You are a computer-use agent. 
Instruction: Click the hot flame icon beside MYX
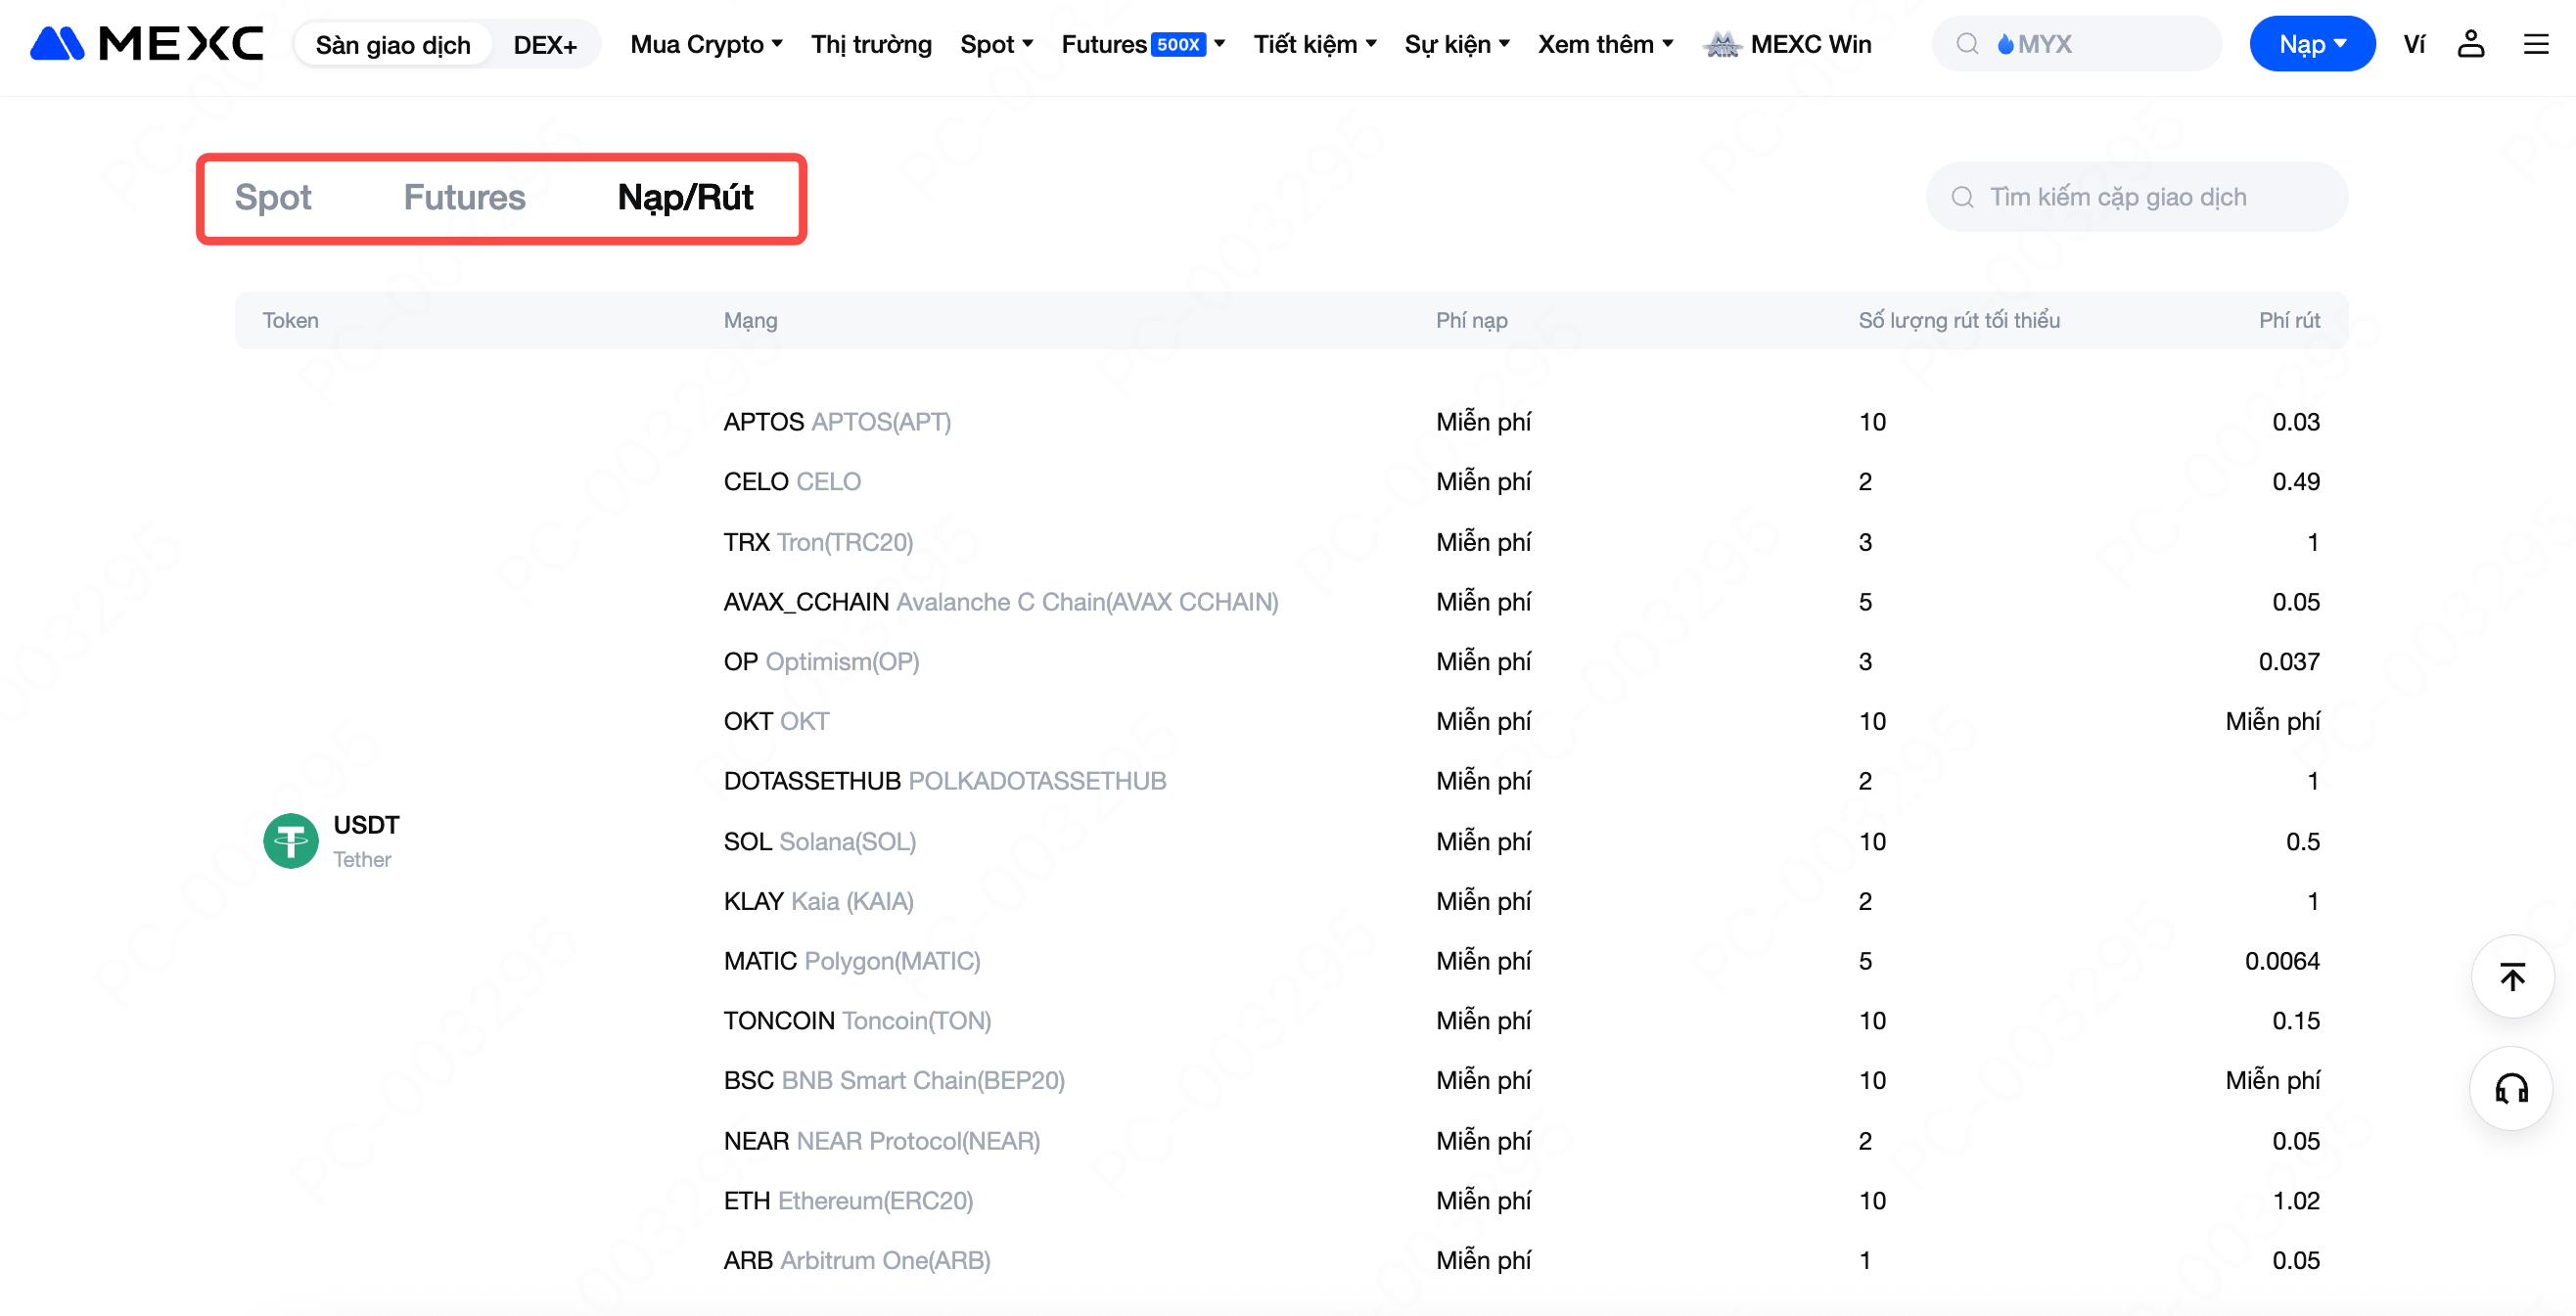pos(2005,44)
